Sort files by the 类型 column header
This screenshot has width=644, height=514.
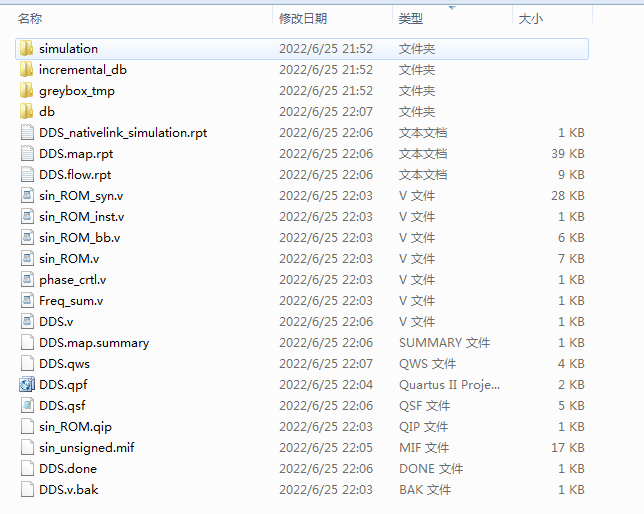click(411, 18)
